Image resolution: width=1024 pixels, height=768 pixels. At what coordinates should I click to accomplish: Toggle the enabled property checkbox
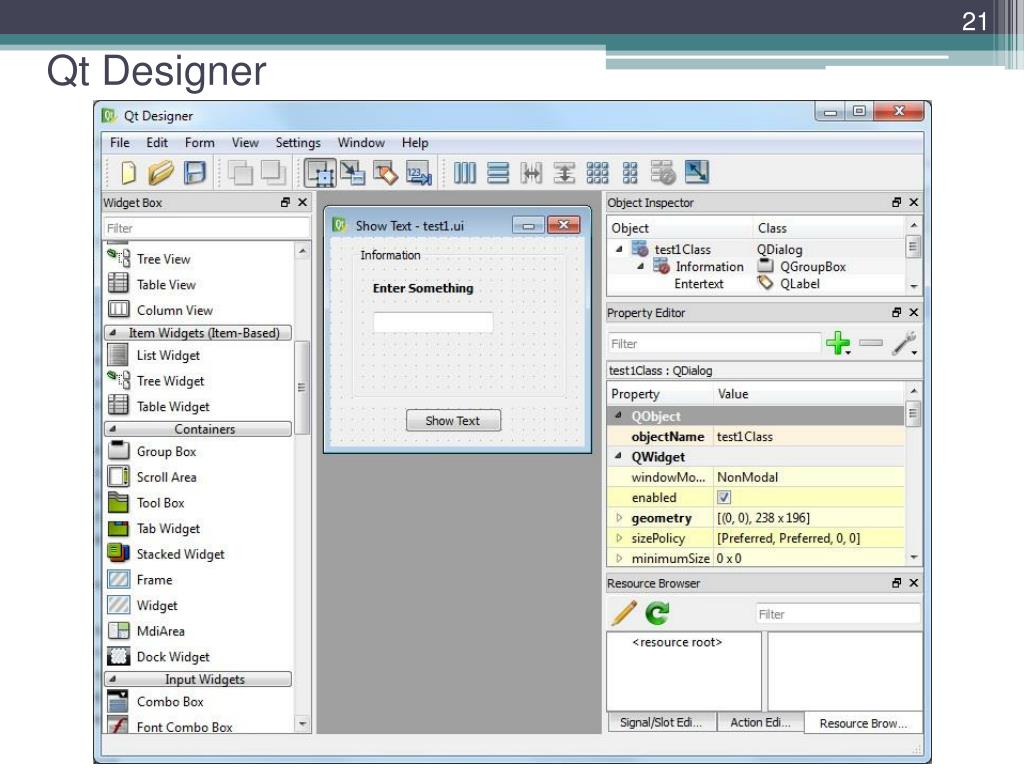[x=724, y=498]
